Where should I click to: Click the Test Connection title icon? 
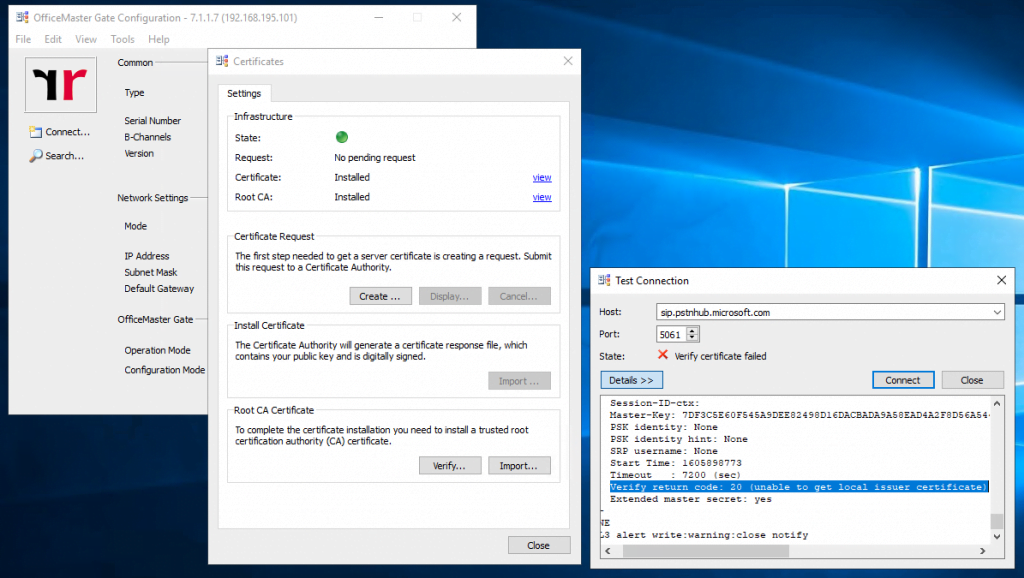coord(604,280)
